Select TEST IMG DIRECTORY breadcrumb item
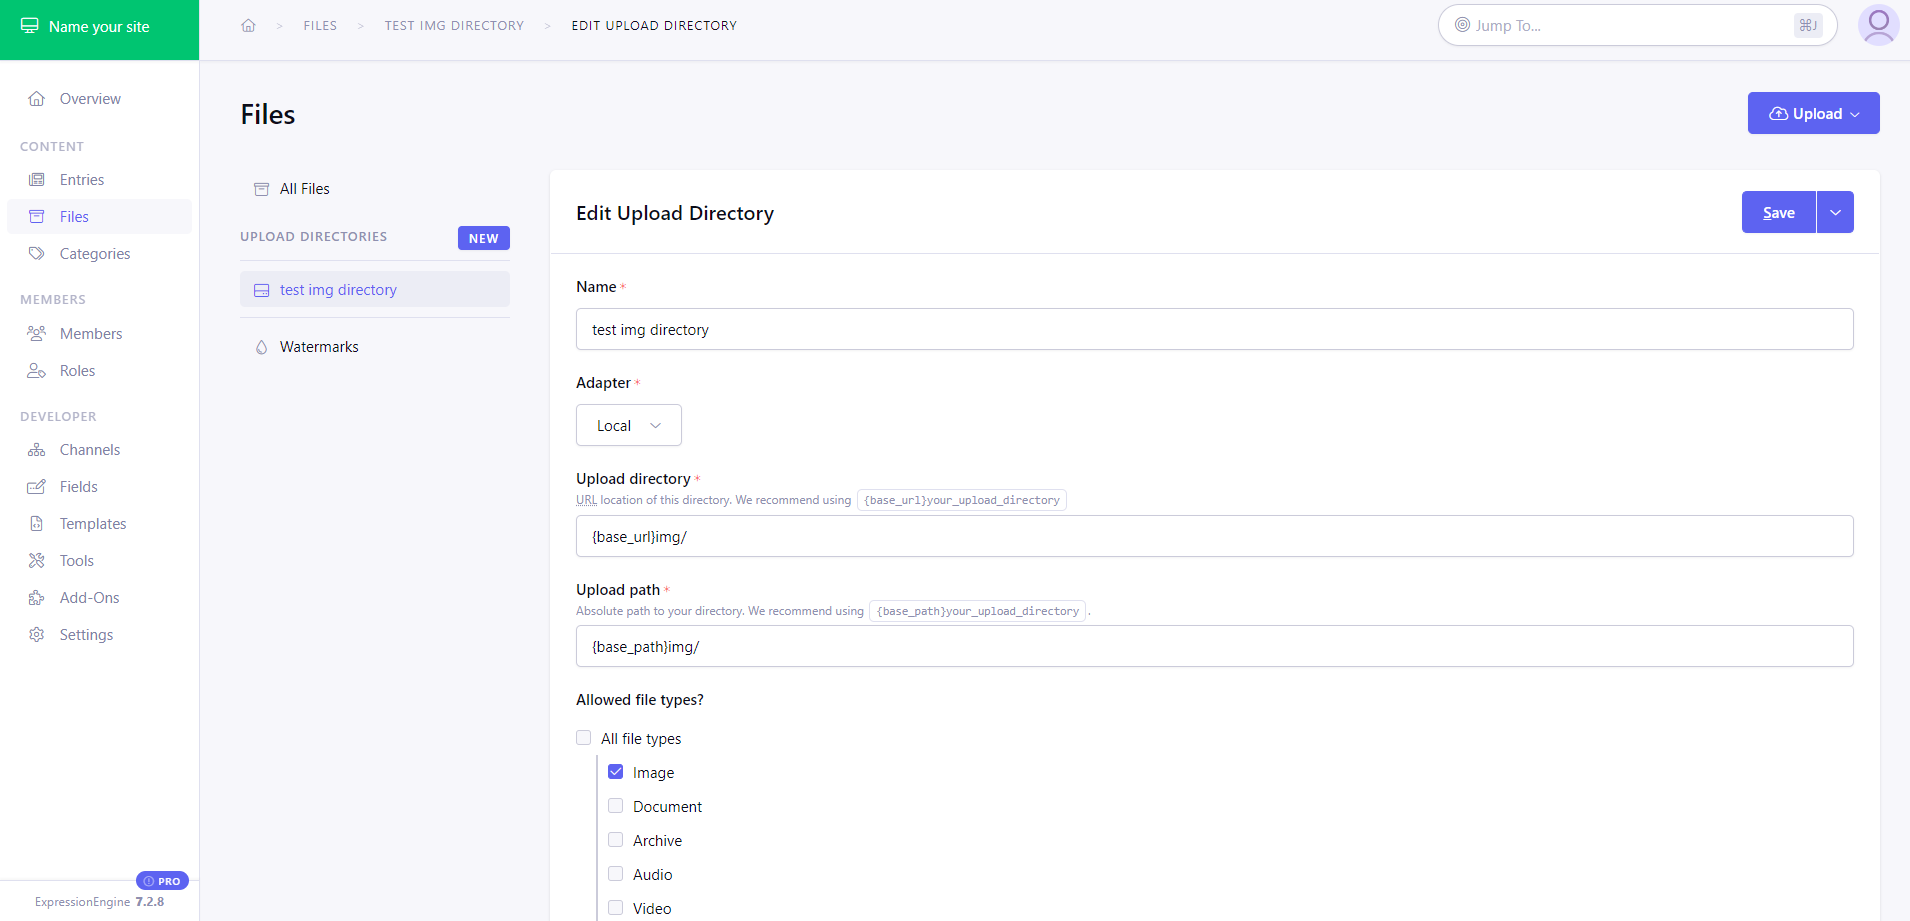 (x=454, y=25)
